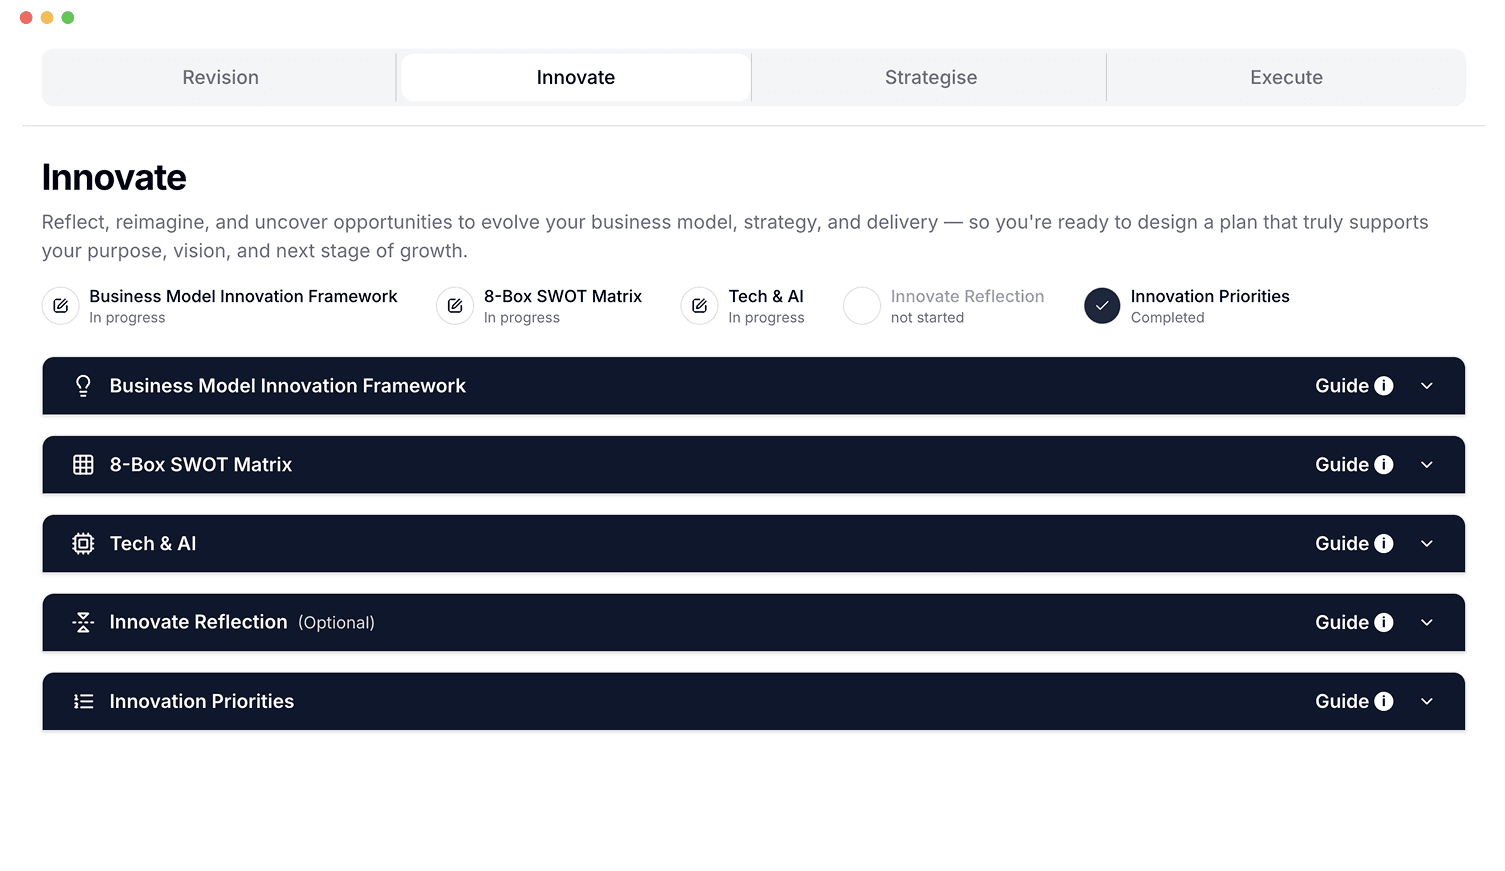
Task: Select the chip icon on the Tech & AI bar
Action: [x=83, y=543]
